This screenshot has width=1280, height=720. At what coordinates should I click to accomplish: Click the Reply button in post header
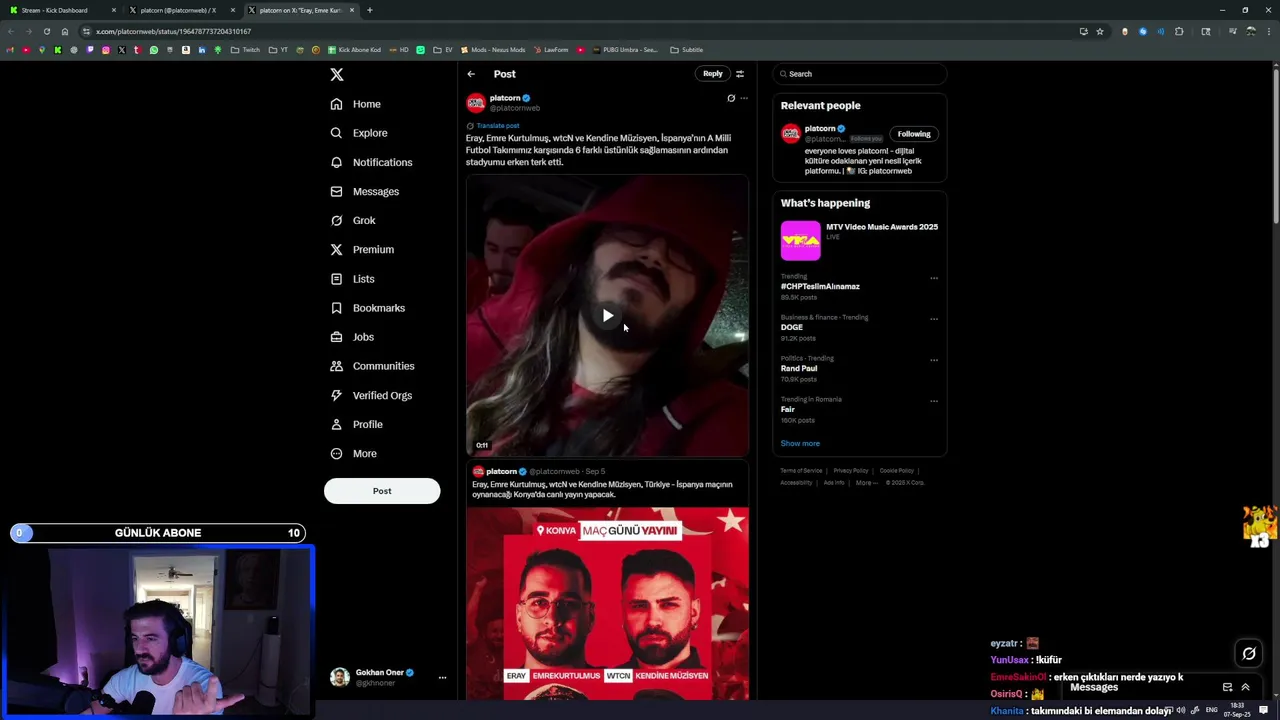click(712, 73)
